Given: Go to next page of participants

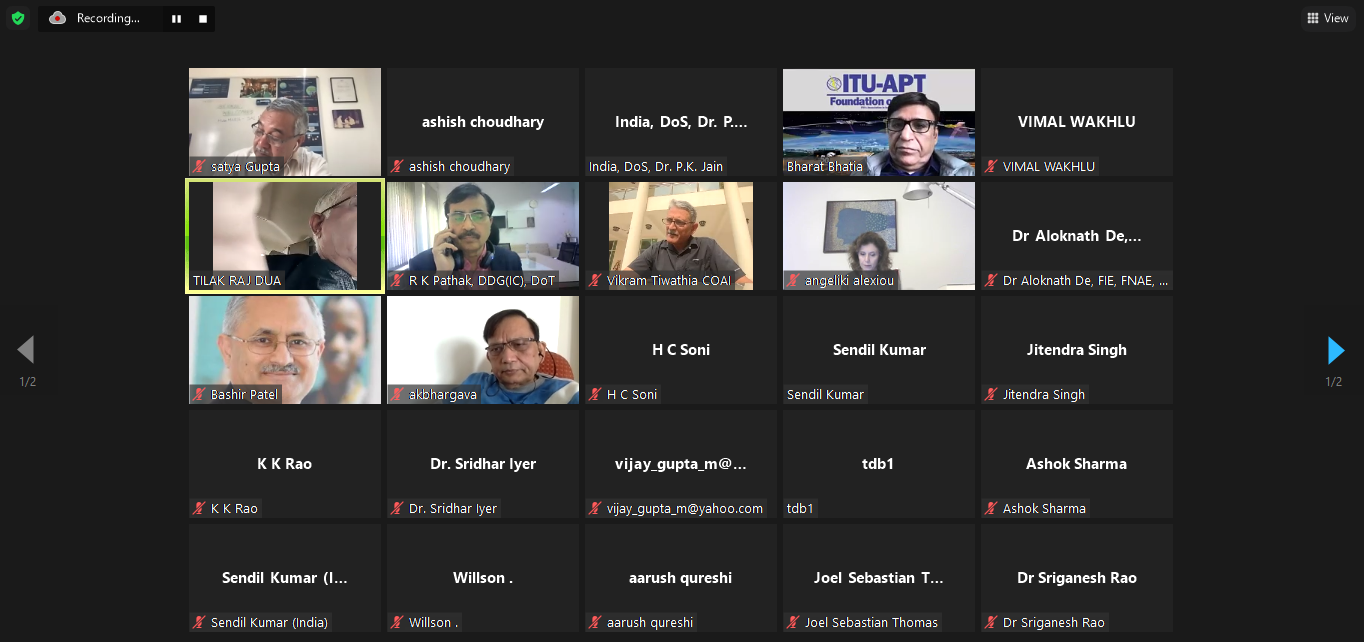Looking at the screenshot, I should [x=1335, y=350].
